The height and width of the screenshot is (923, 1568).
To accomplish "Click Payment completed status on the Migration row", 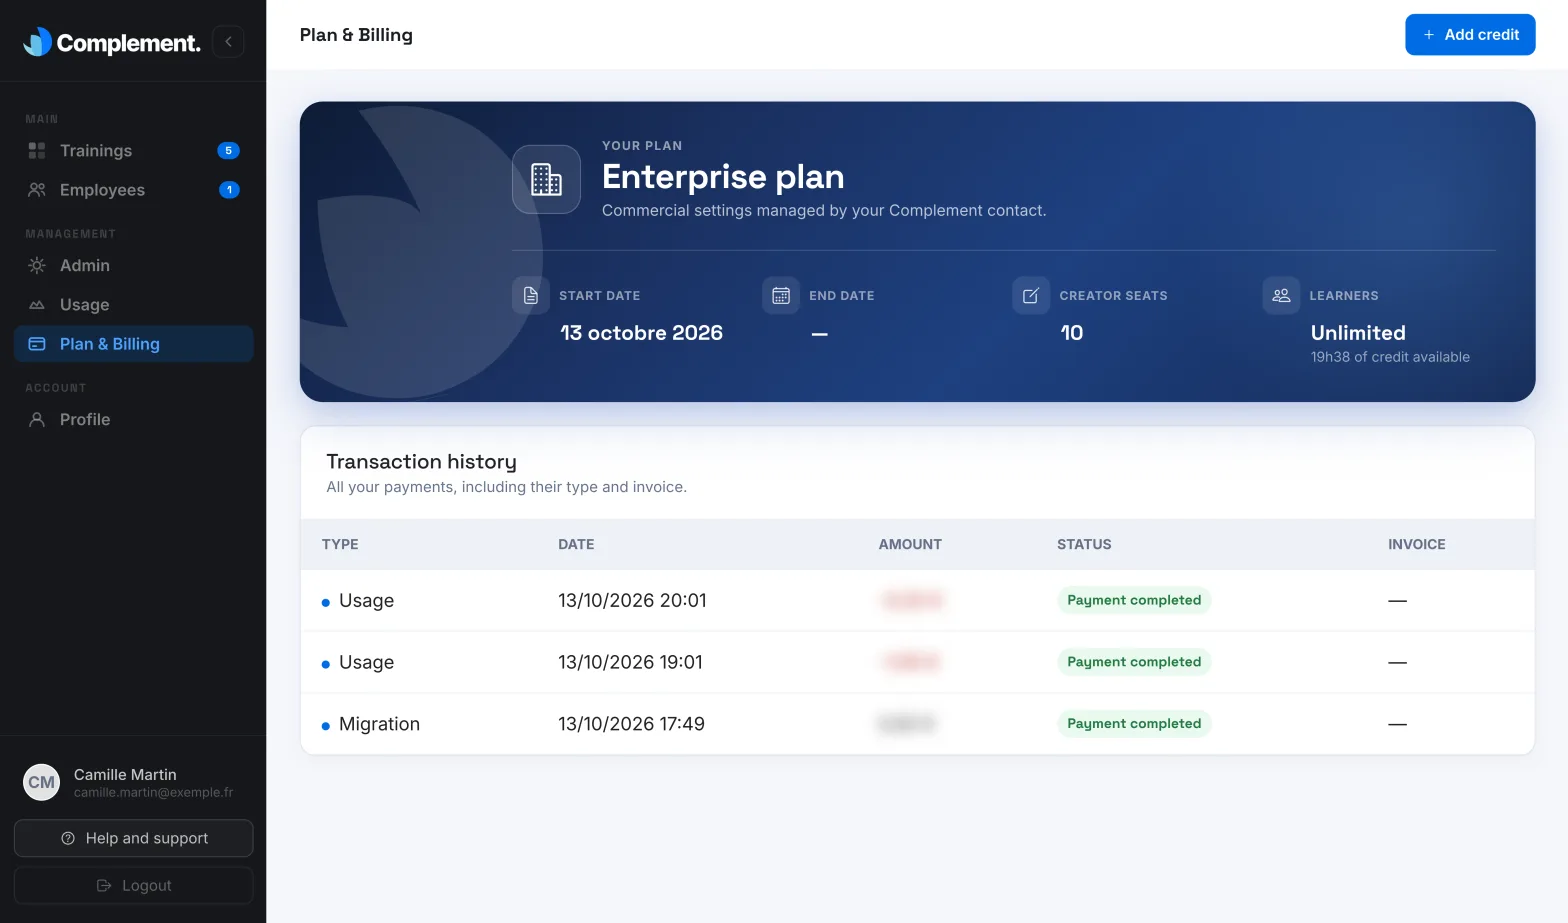I will tap(1134, 724).
